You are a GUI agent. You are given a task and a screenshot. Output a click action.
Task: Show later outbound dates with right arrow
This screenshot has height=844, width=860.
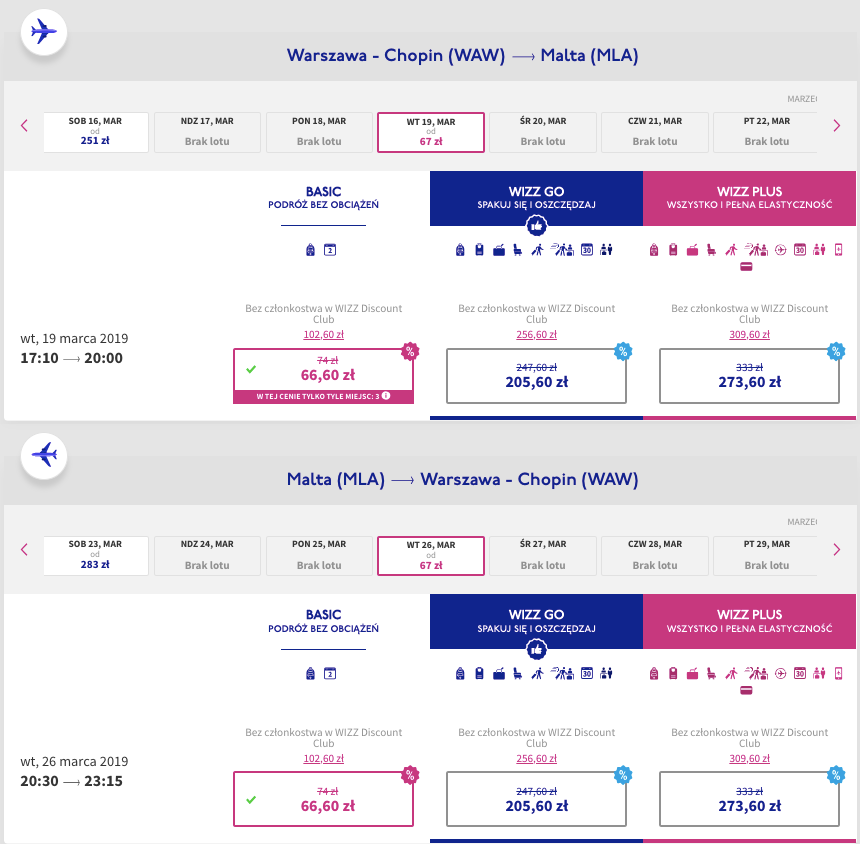pos(836,126)
